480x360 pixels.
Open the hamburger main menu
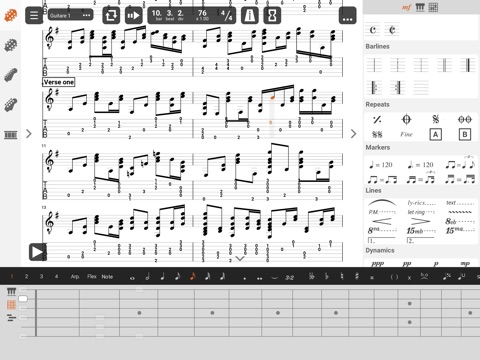point(34,15)
